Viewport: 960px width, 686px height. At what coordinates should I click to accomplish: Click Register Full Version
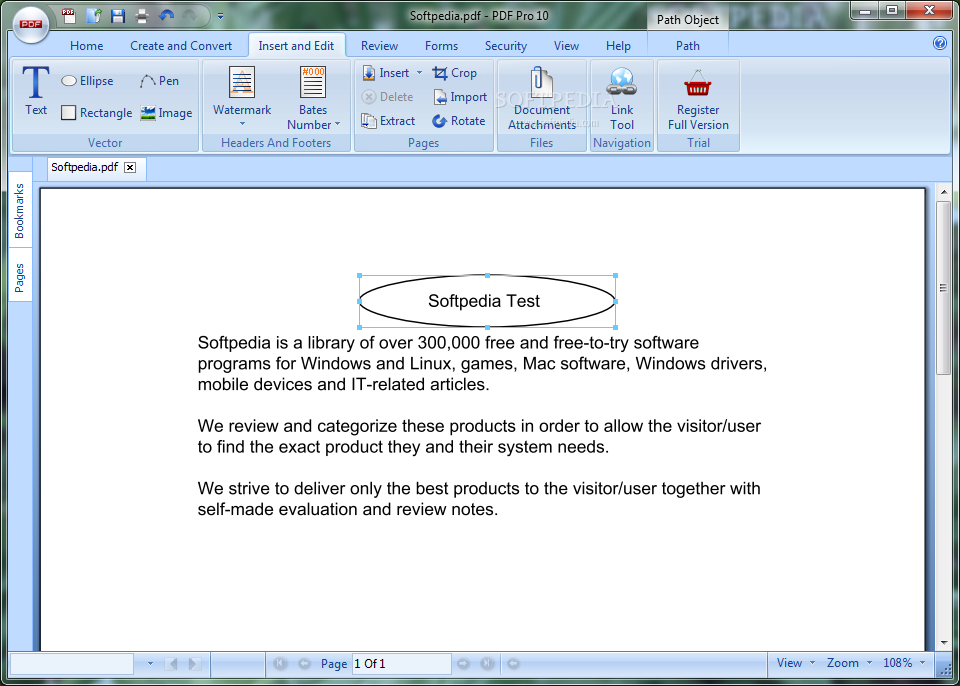(x=698, y=98)
